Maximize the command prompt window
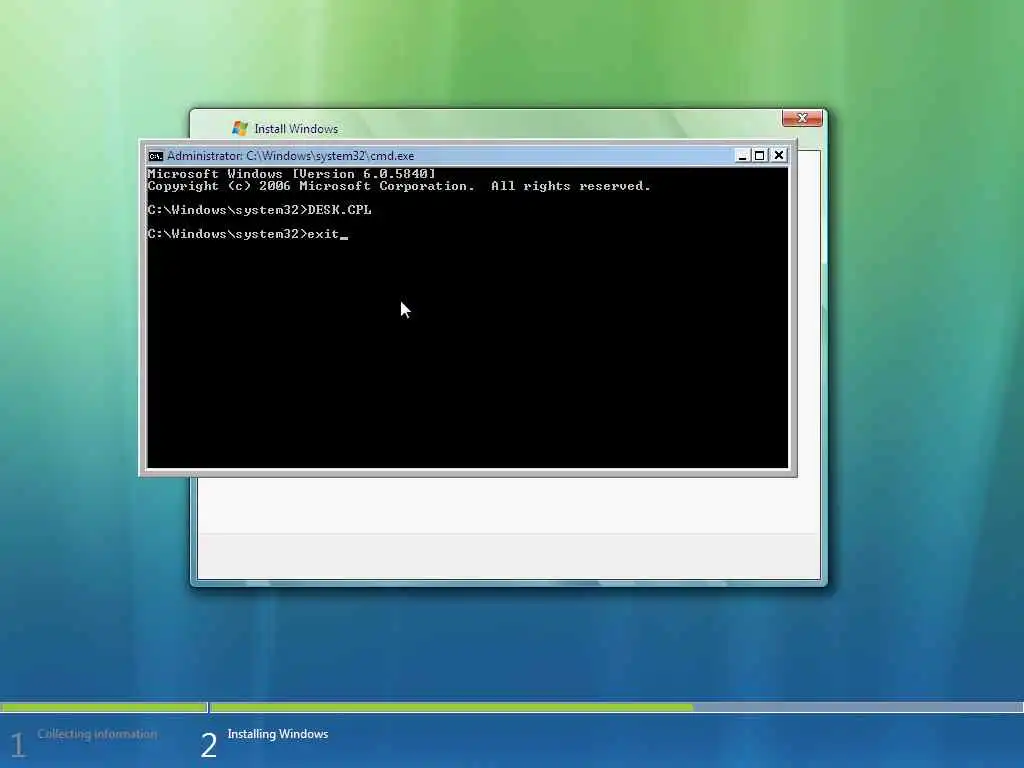This screenshot has width=1024, height=768. coord(760,155)
